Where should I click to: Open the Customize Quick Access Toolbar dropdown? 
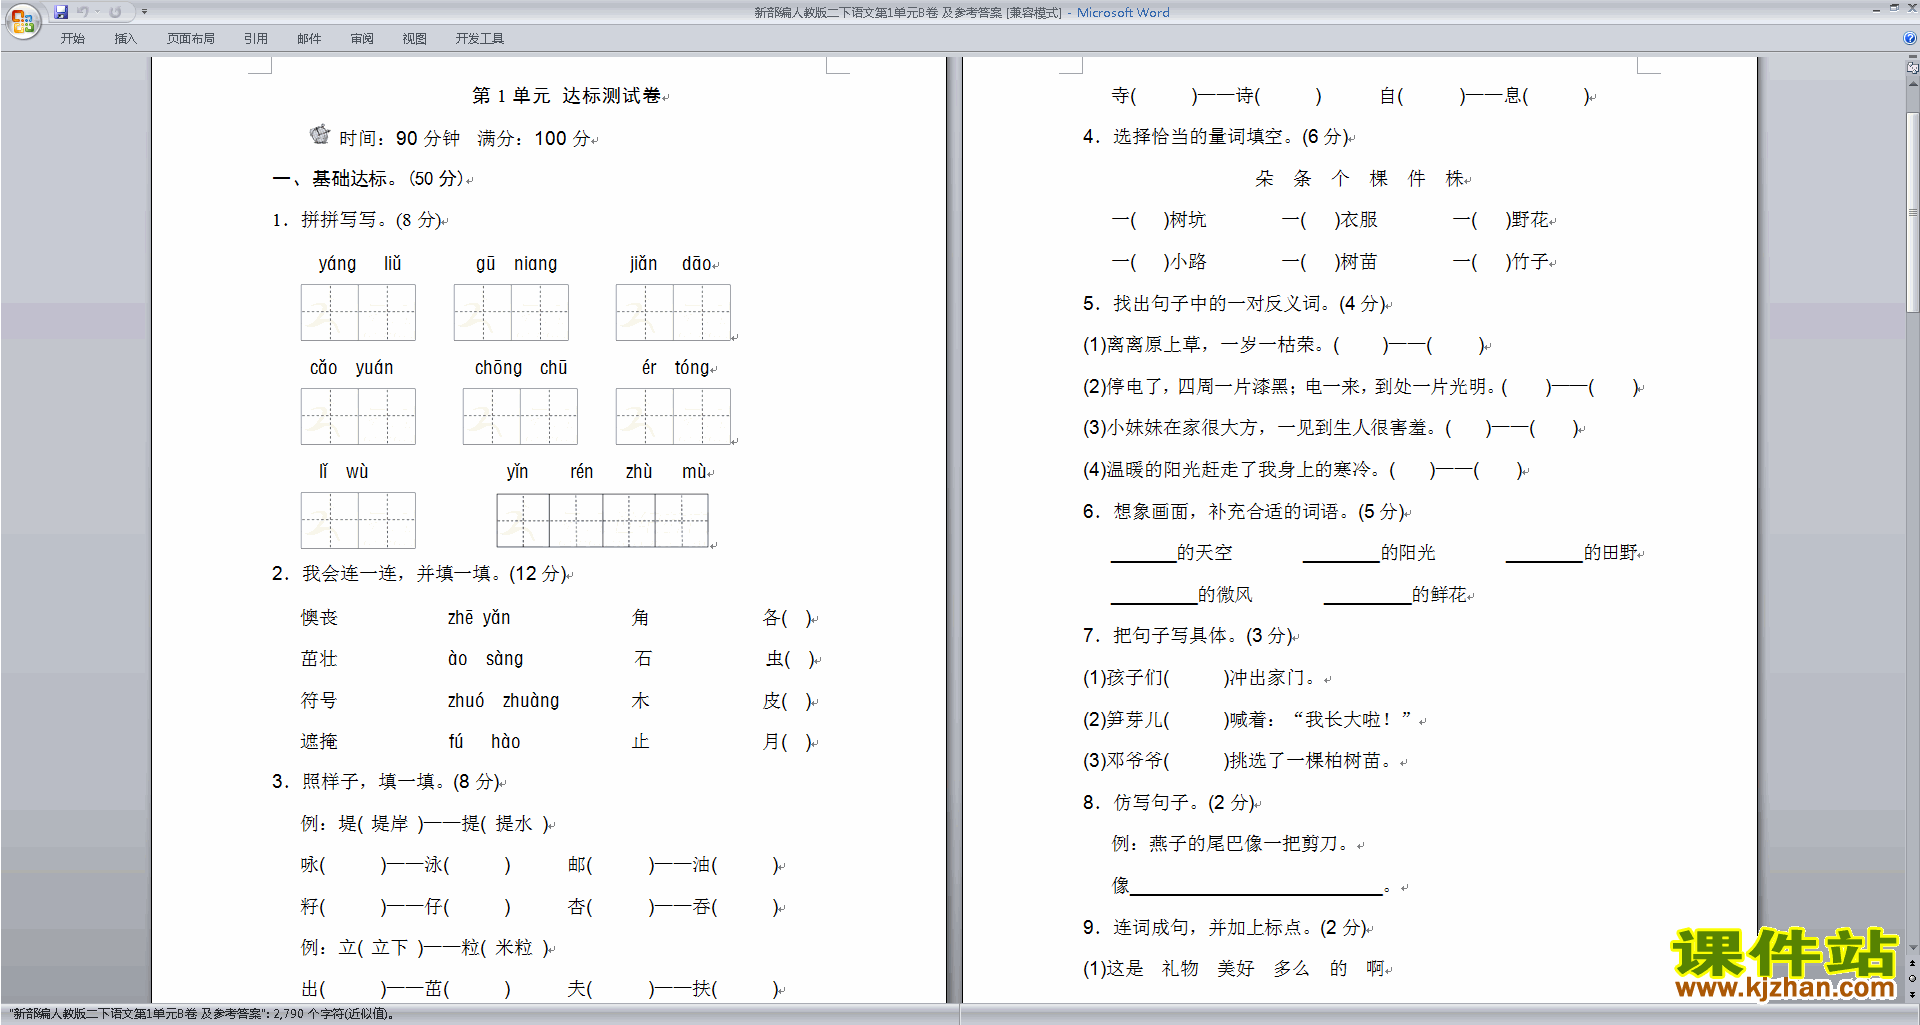144,12
